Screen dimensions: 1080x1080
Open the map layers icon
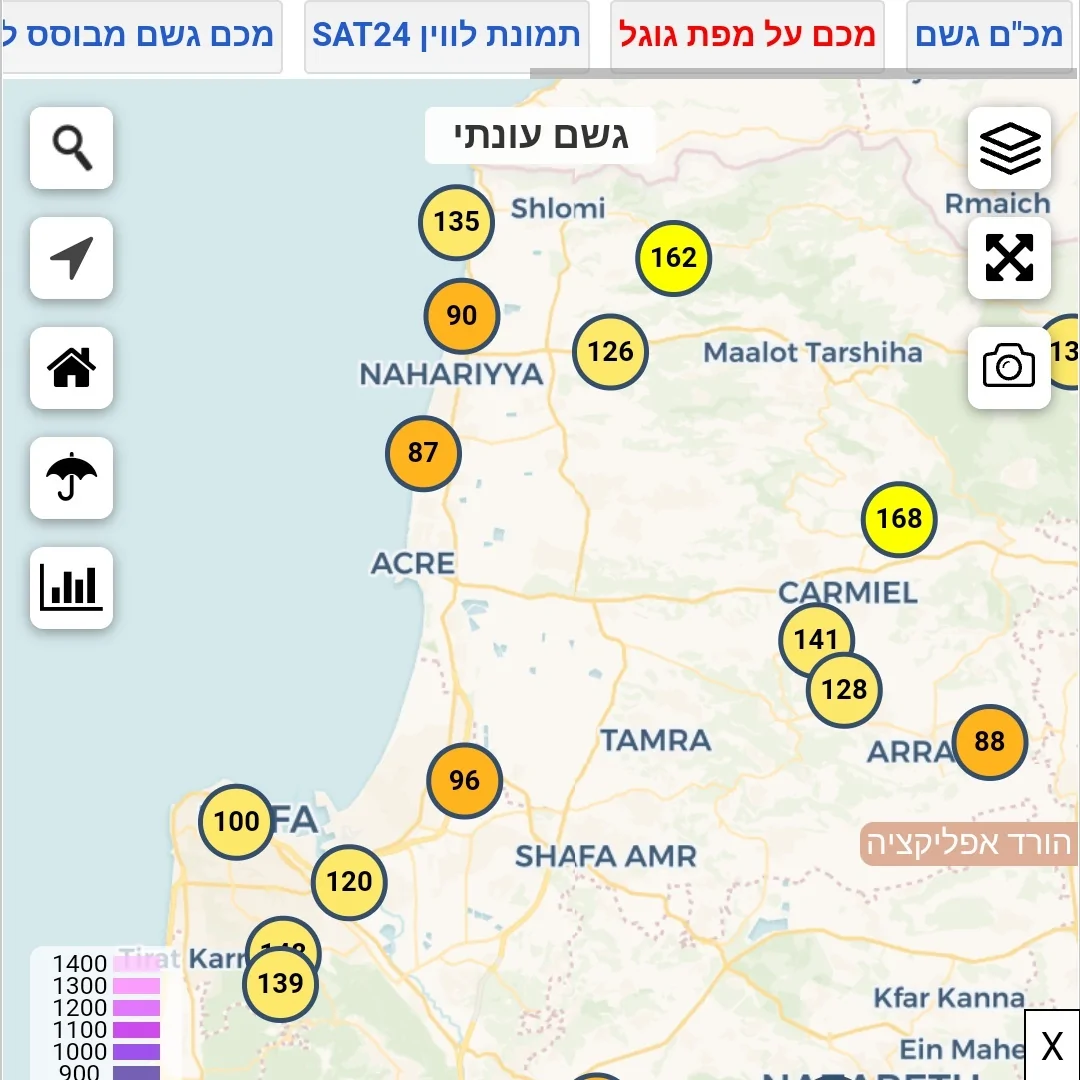(x=1009, y=148)
